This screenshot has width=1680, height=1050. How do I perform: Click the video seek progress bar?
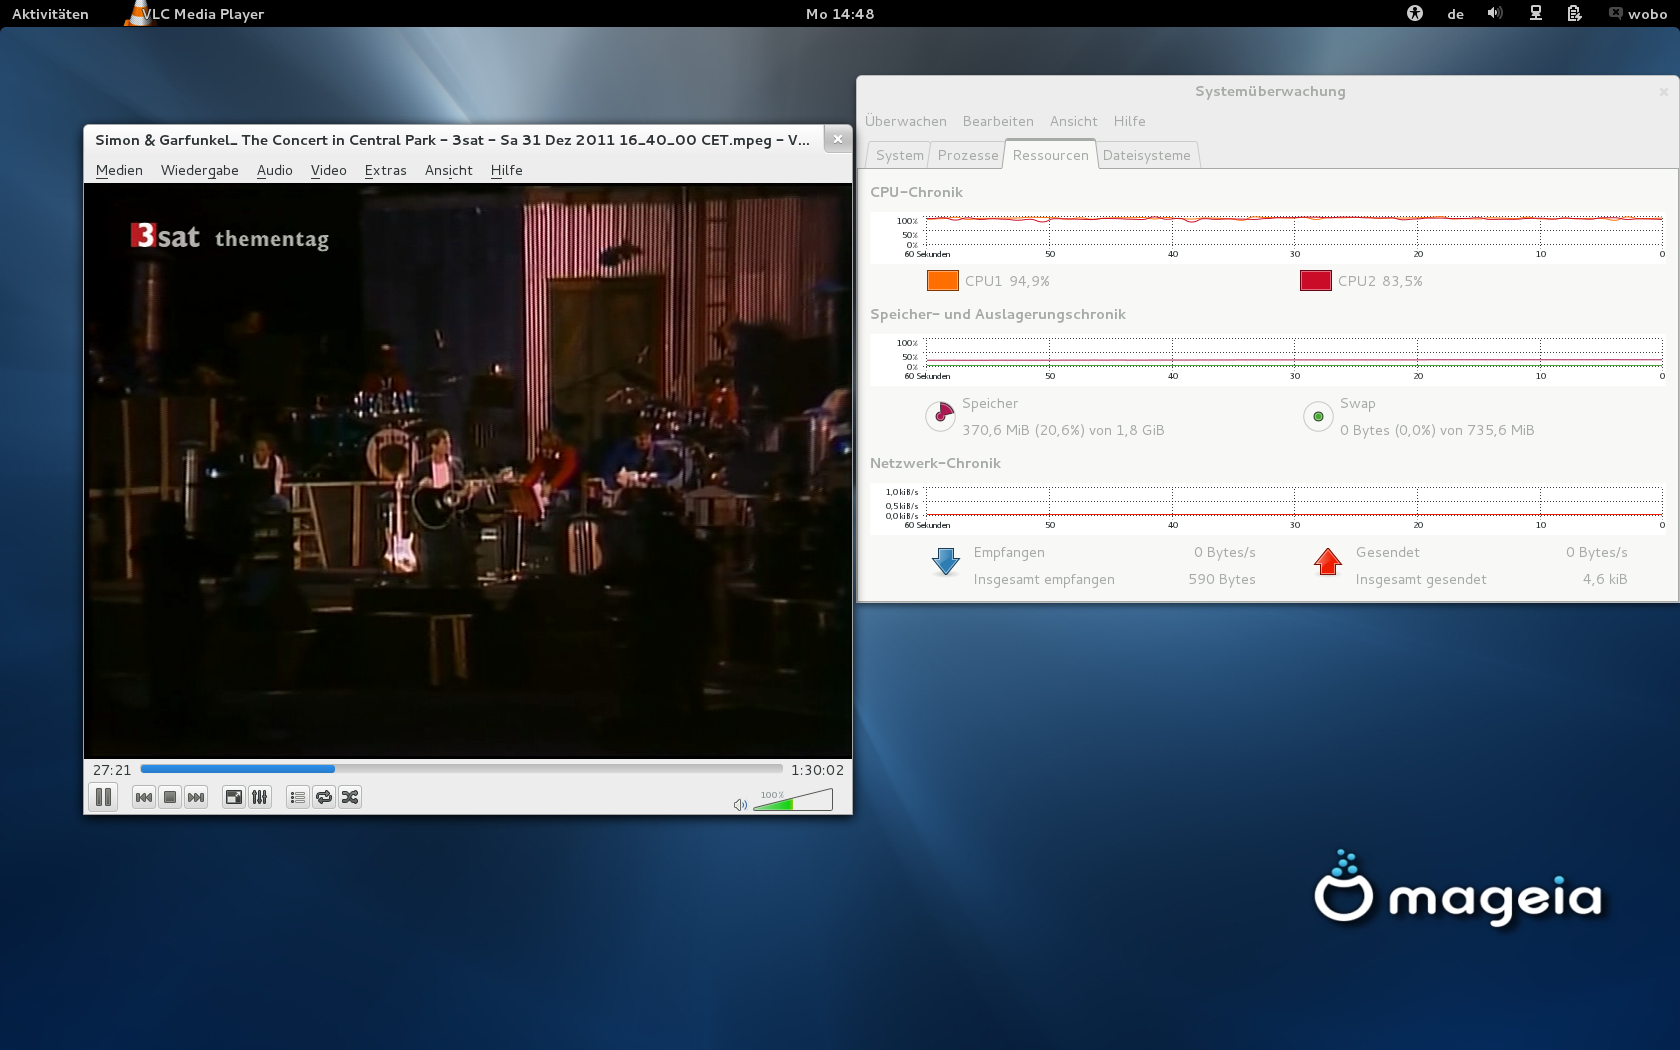click(x=461, y=769)
